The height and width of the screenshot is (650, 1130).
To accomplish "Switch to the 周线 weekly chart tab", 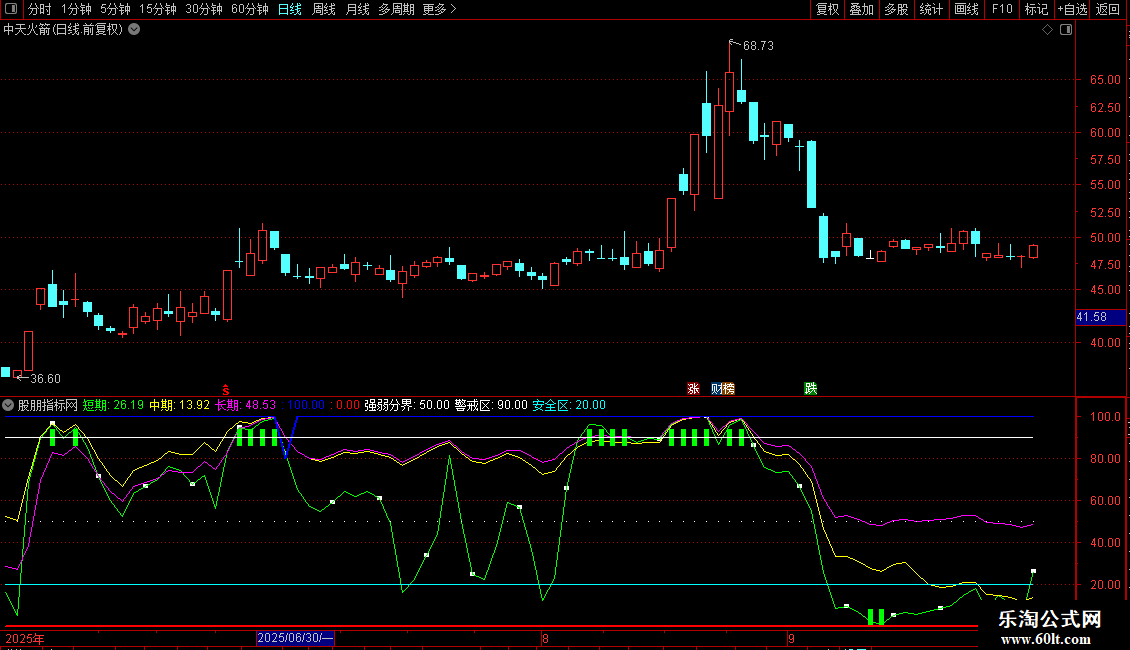I will pos(324,10).
